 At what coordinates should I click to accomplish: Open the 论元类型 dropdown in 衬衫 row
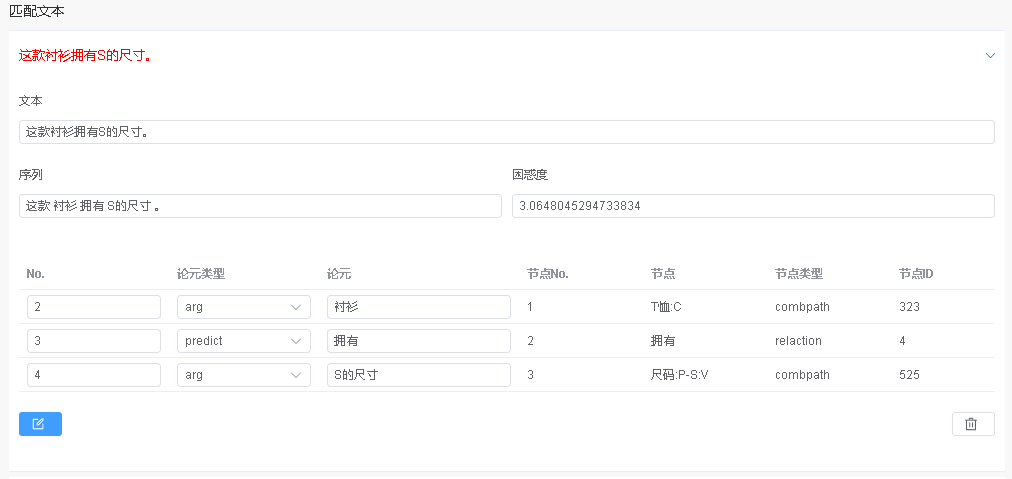pos(244,307)
